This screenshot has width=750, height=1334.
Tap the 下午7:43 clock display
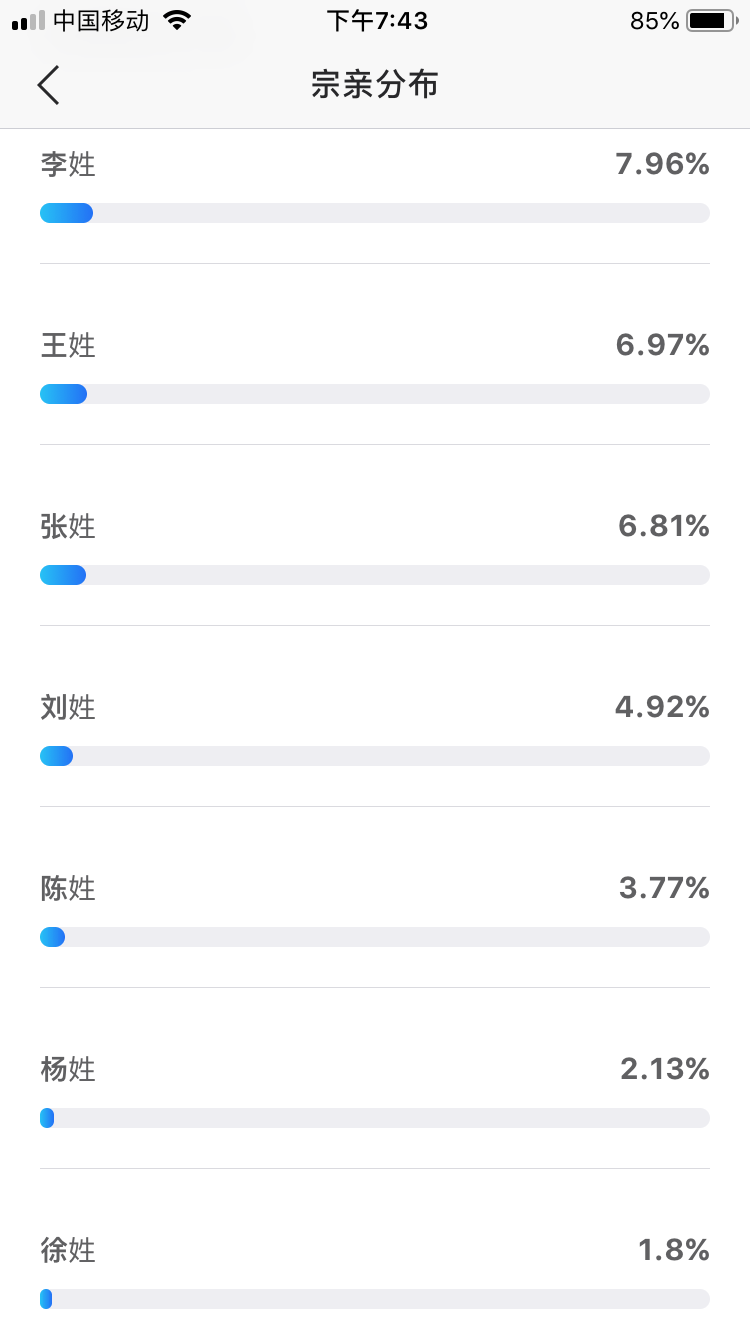377,20
